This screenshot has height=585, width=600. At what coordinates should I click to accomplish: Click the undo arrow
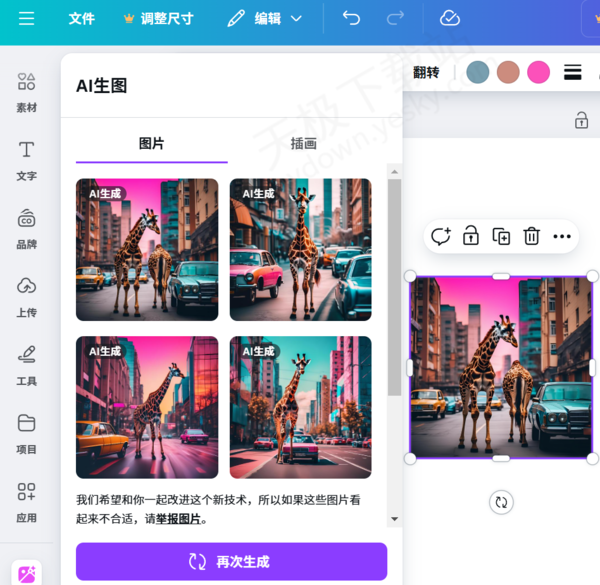(x=351, y=18)
